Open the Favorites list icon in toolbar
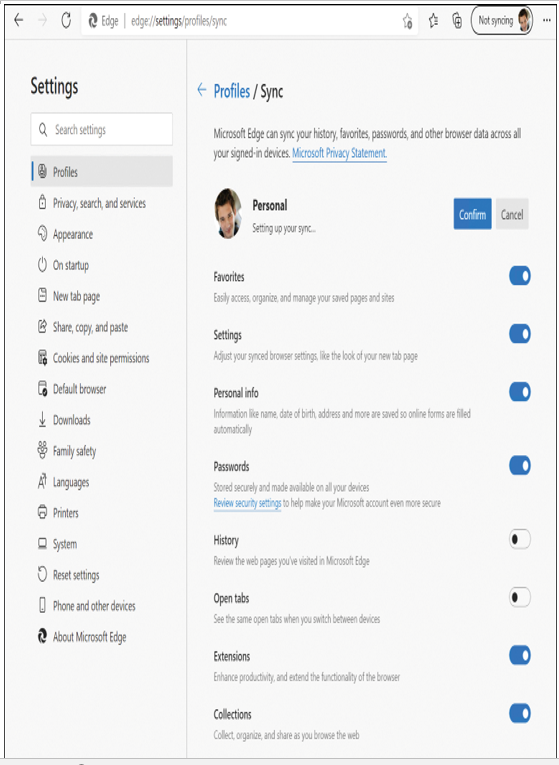Image resolution: width=559 pixels, height=765 pixels. pos(433,21)
